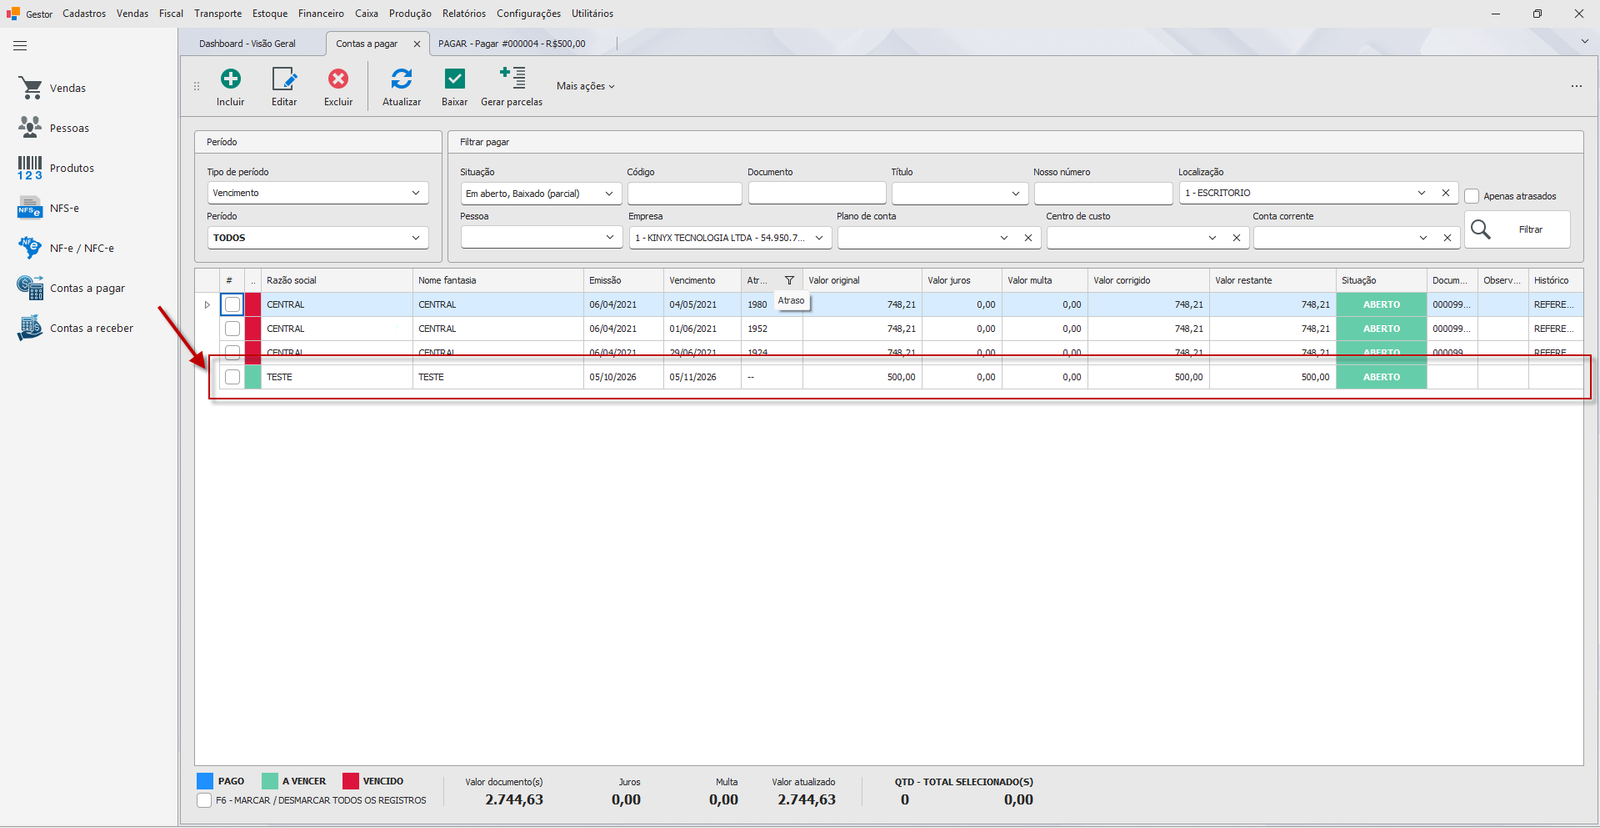This screenshot has width=1600, height=828.
Task: Clear the Plano de conta field
Action: [x=1028, y=238]
